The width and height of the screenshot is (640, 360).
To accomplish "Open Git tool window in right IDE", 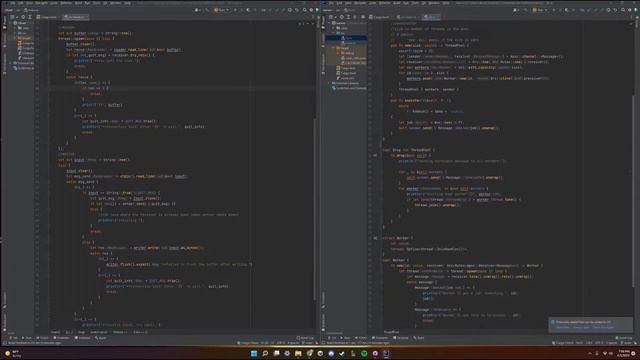I will pyautogui.click(x=333, y=338).
